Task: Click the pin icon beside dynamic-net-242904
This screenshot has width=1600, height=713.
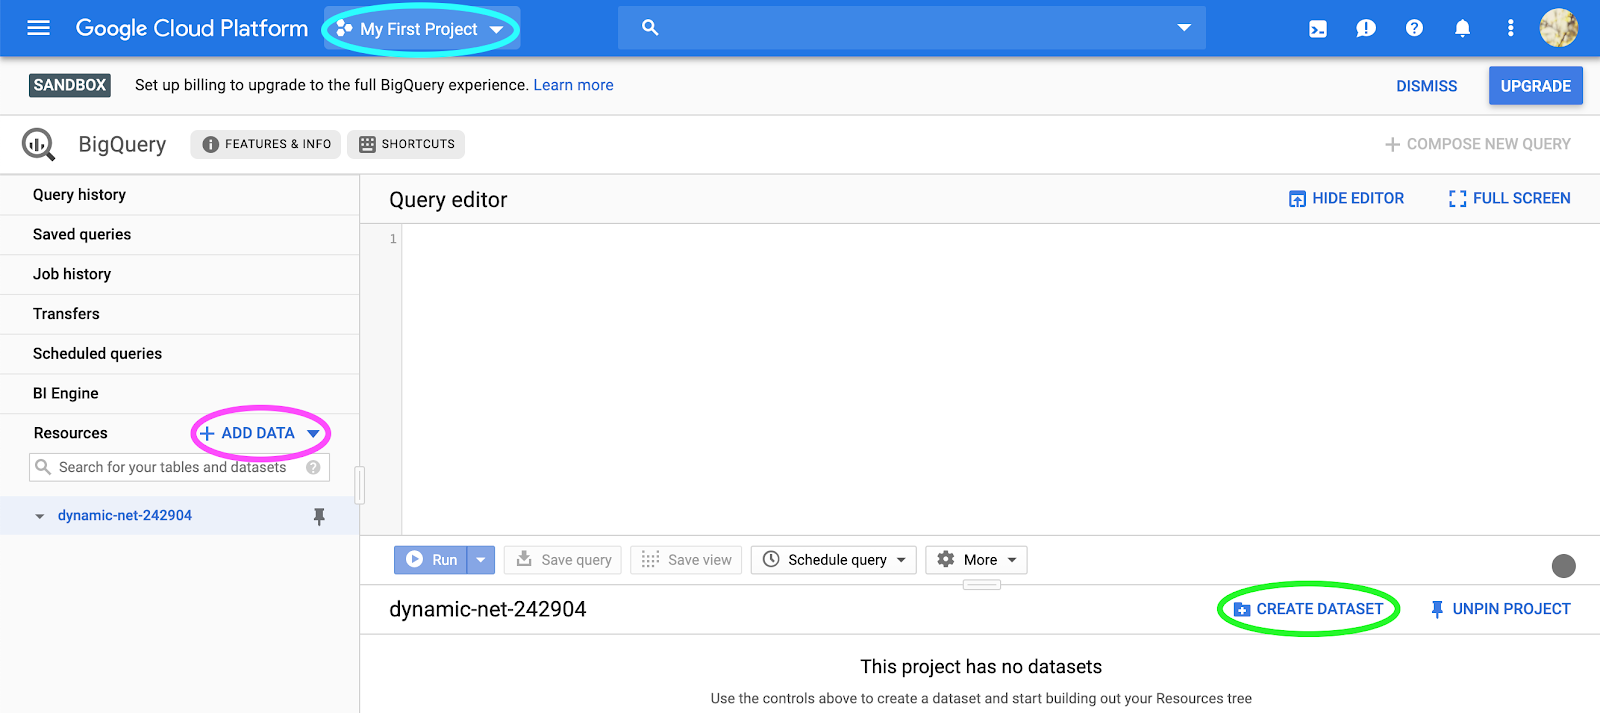Action: click(x=319, y=516)
